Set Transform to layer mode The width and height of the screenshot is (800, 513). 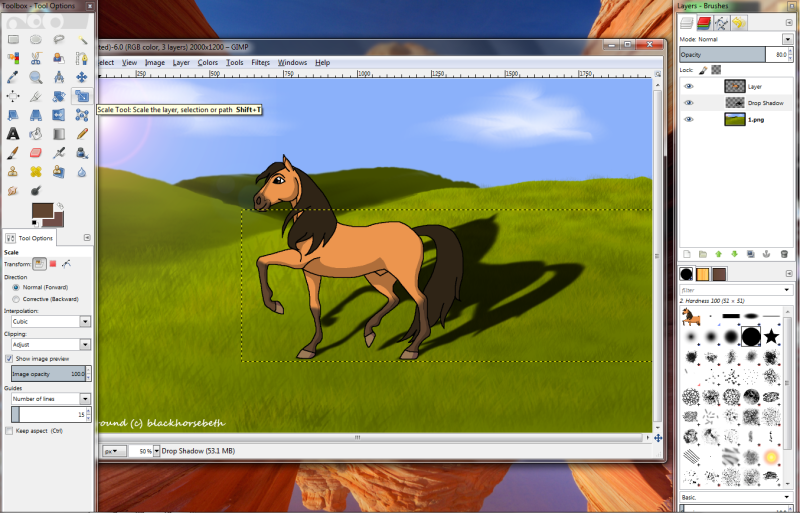tap(39, 264)
